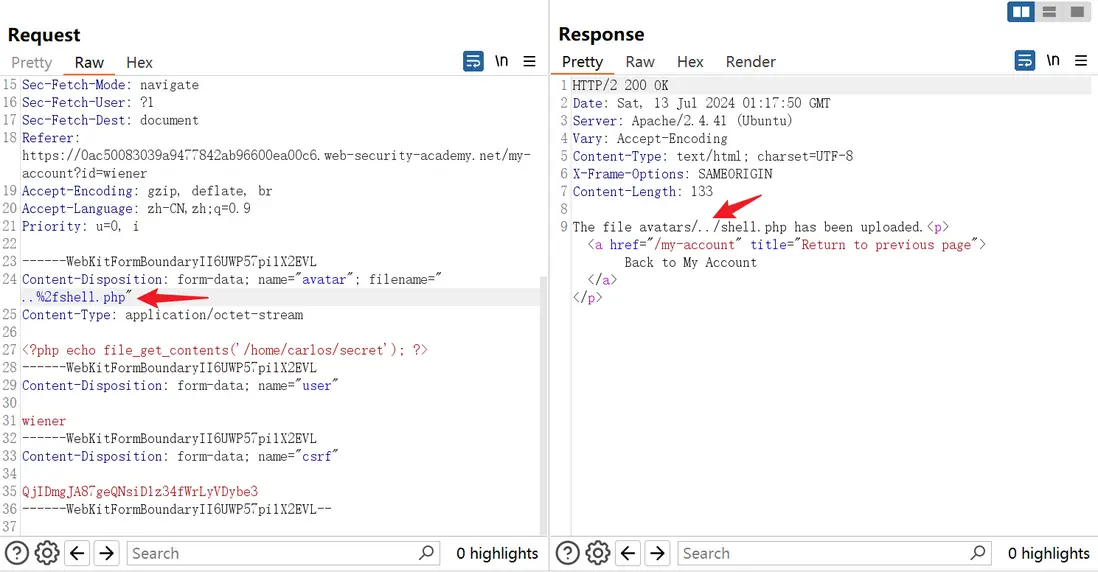Click magnifier icon in Response search box
1098x572 pixels.
point(978,553)
